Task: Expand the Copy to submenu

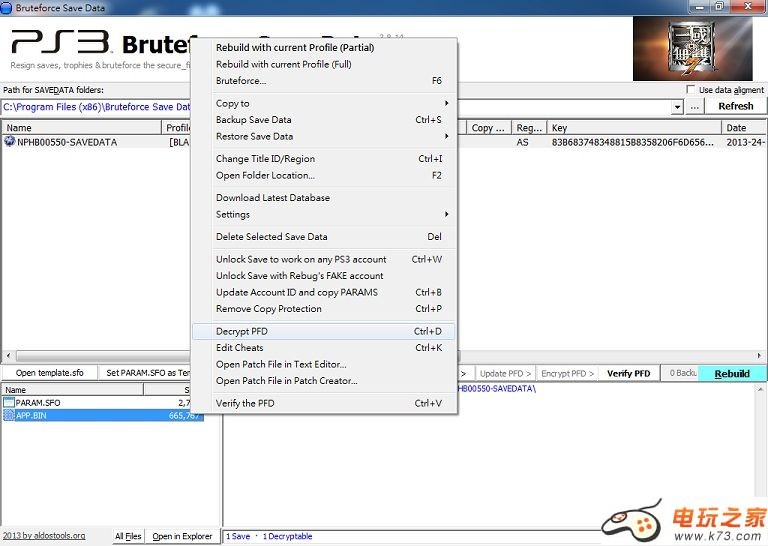Action: 331,103
